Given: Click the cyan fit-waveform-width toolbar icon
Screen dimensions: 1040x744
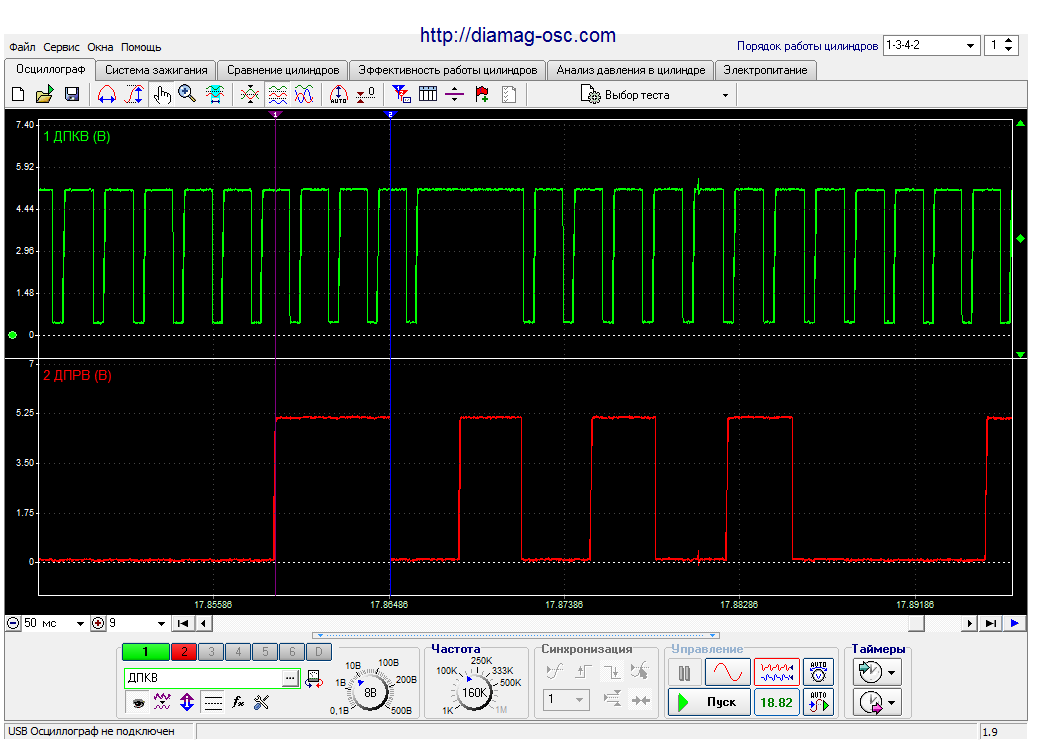Looking at the screenshot, I should pos(215,95).
